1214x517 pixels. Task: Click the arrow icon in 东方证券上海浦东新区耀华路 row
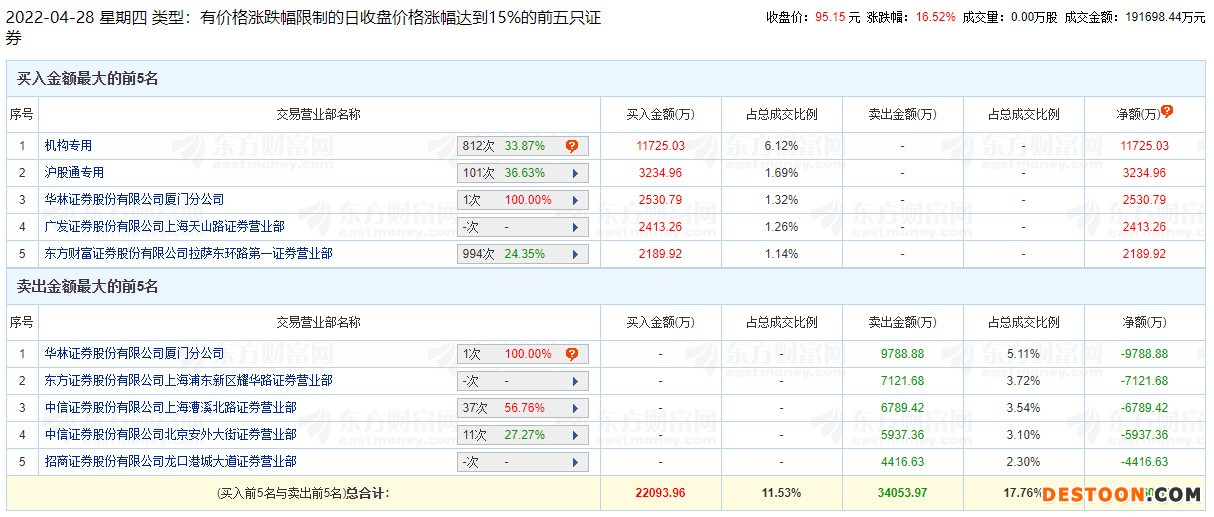click(x=575, y=381)
